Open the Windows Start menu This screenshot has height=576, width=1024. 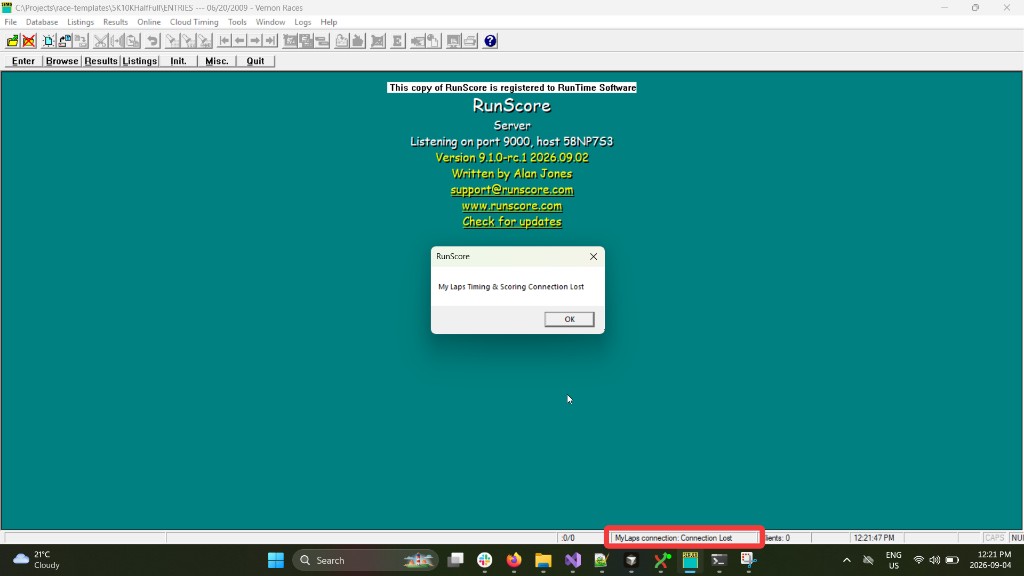(276, 560)
